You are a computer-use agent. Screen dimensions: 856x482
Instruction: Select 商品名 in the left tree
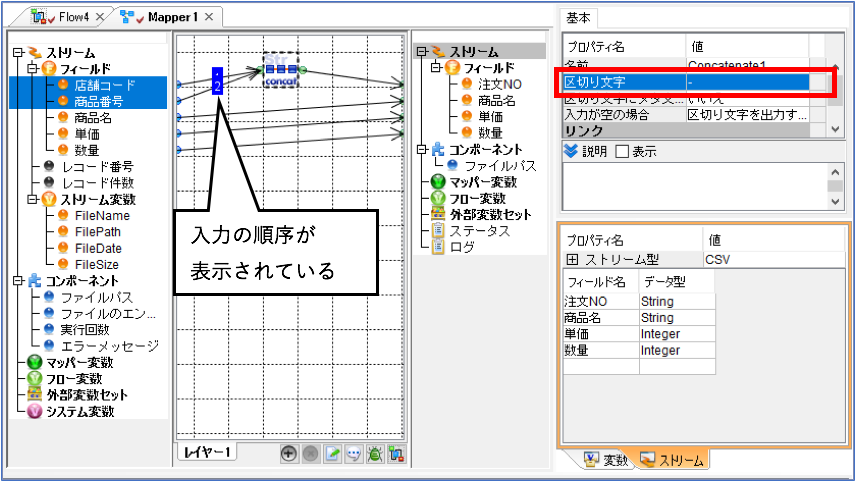tap(93, 117)
